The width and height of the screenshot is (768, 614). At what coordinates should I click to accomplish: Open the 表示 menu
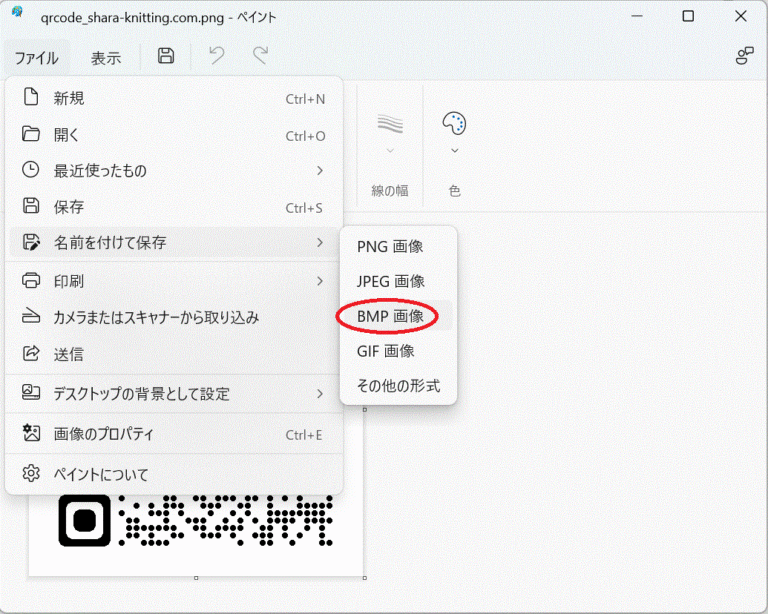(x=106, y=58)
